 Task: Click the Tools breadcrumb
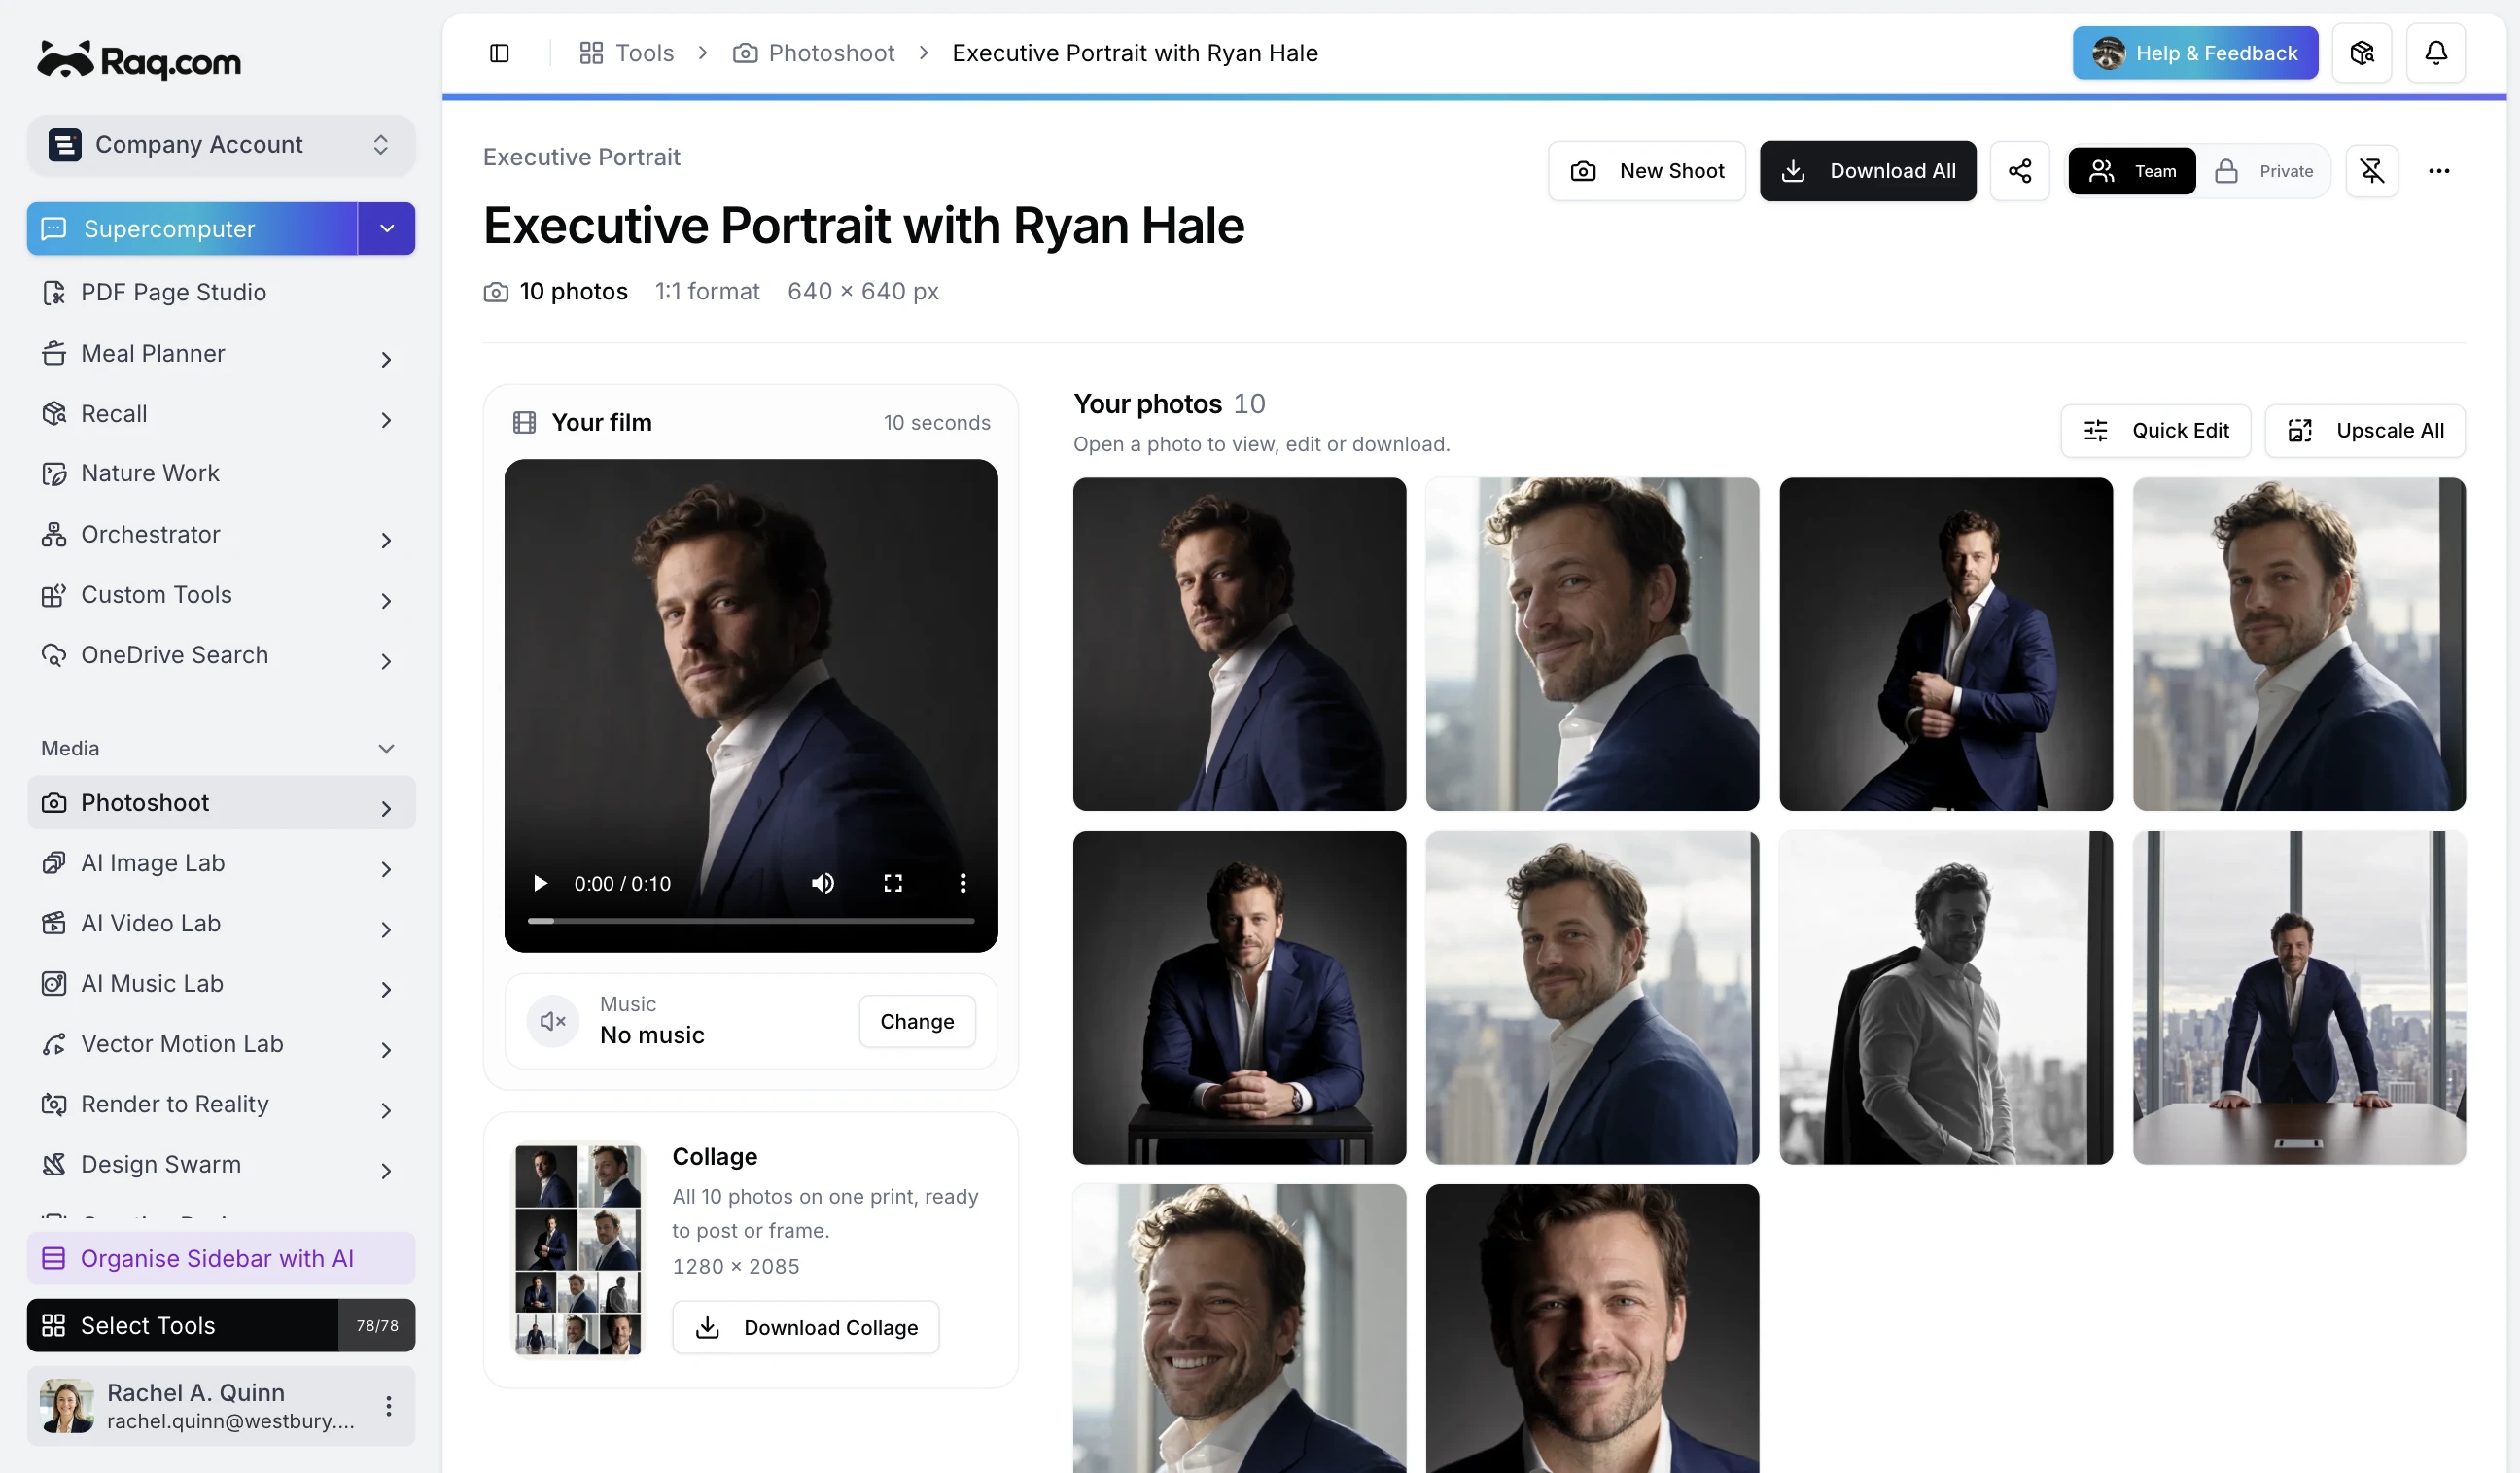[x=627, y=53]
